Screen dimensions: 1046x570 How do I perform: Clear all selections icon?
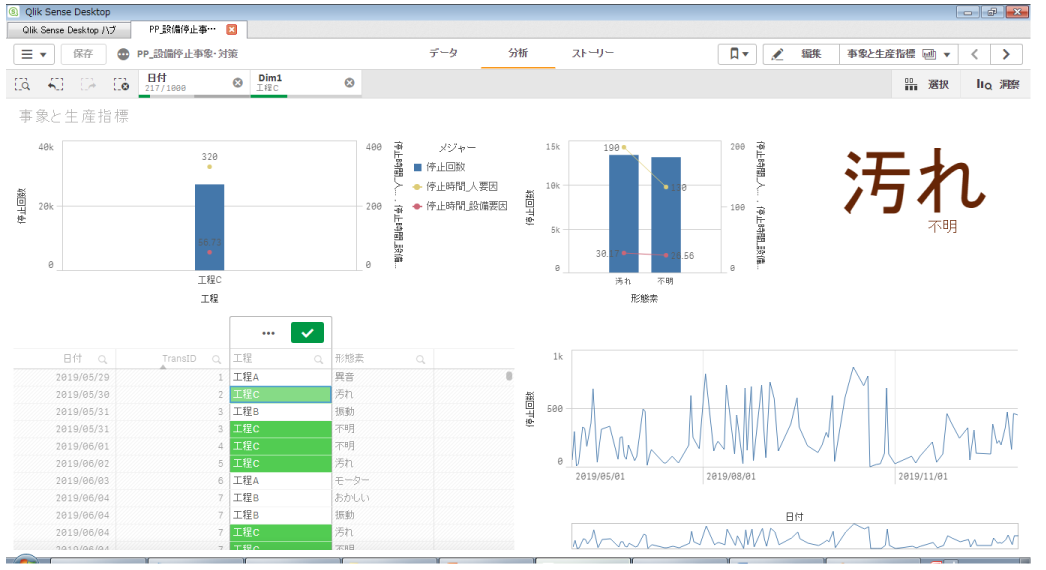coord(121,85)
